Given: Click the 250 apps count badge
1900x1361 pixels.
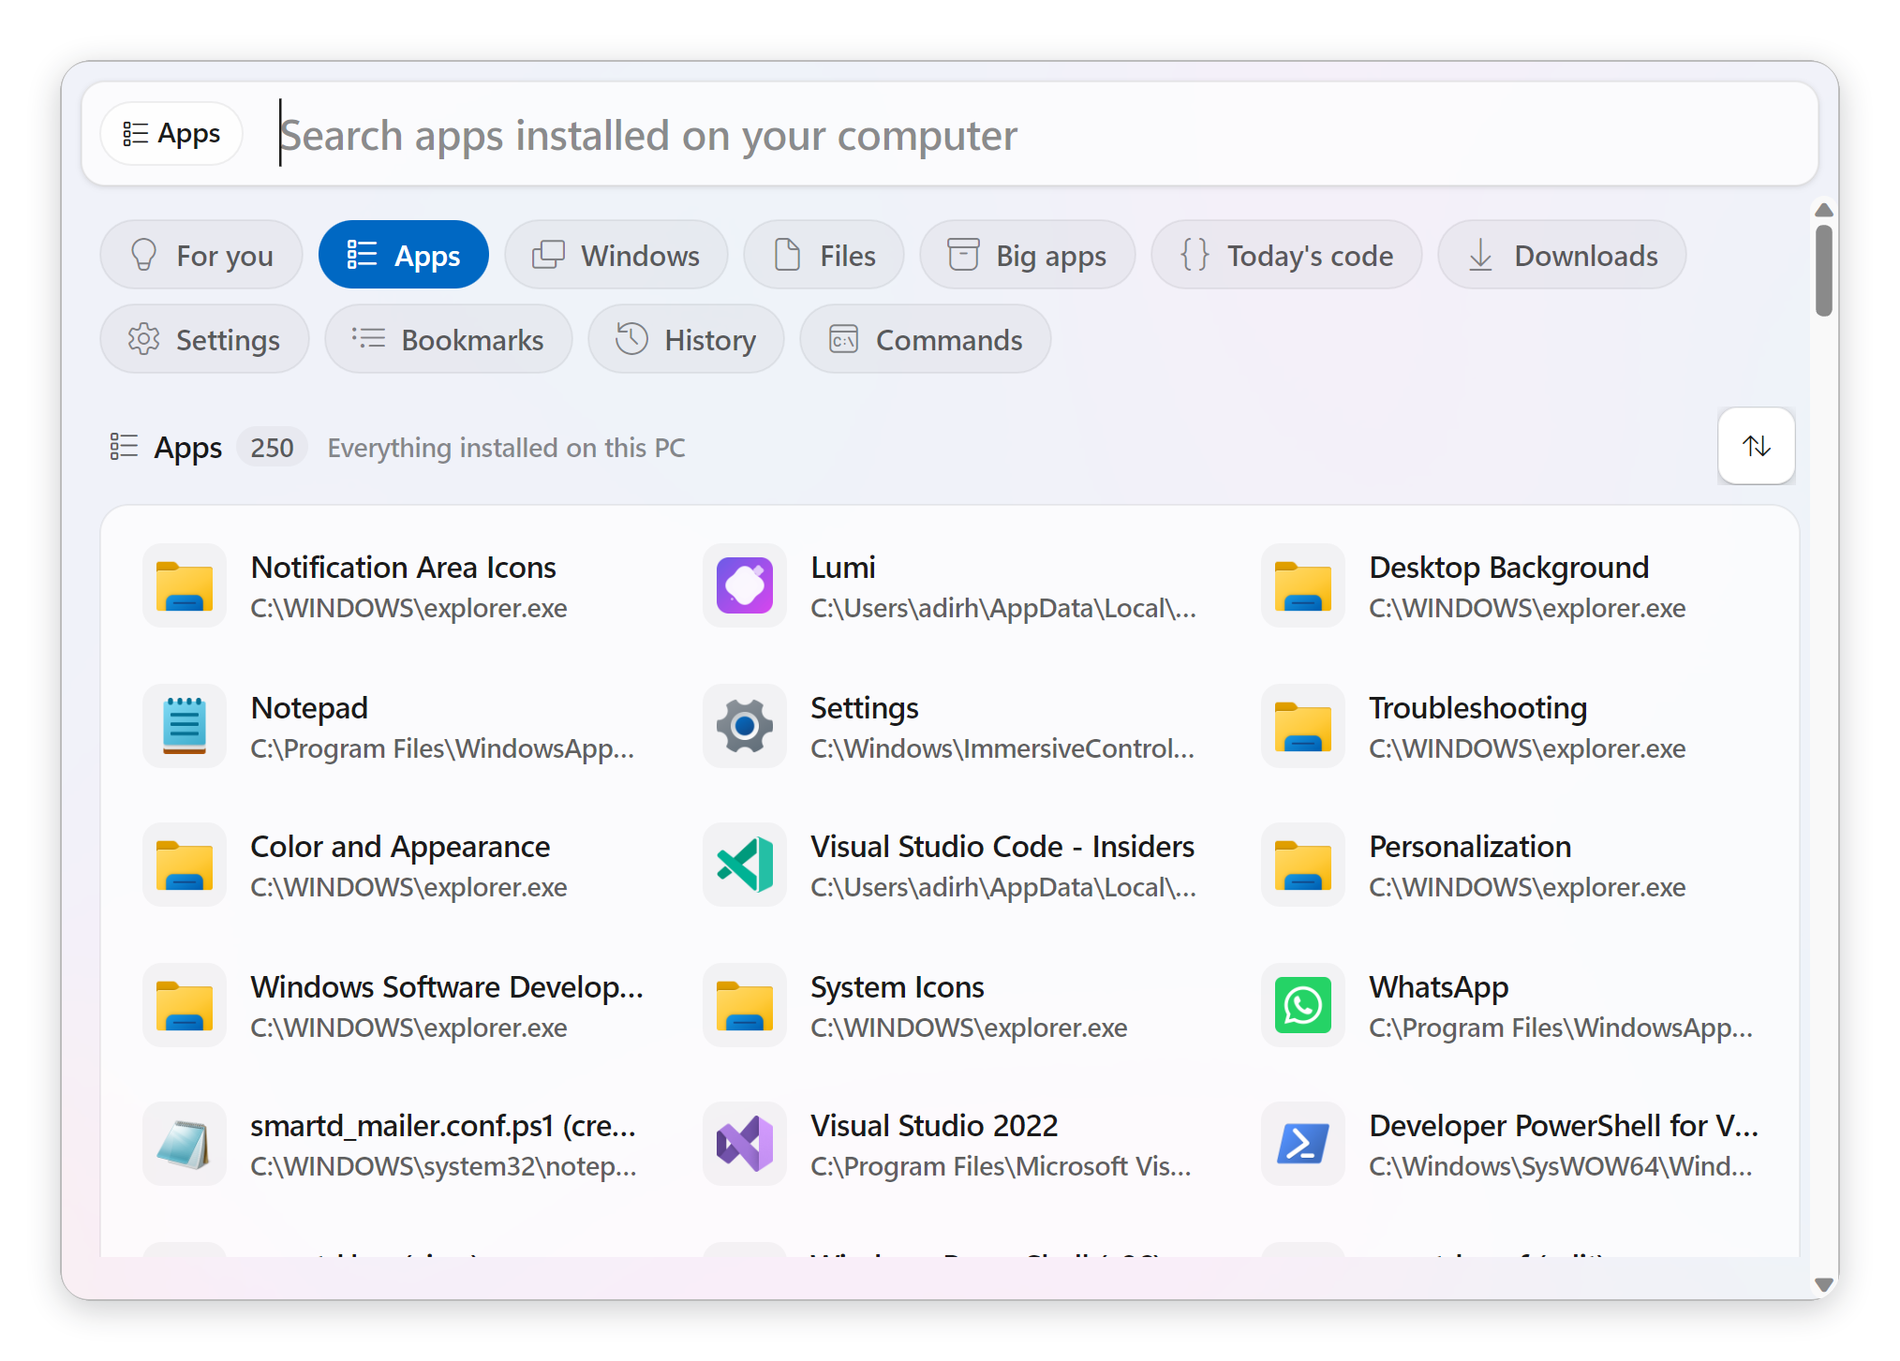Looking at the screenshot, I should (272, 447).
